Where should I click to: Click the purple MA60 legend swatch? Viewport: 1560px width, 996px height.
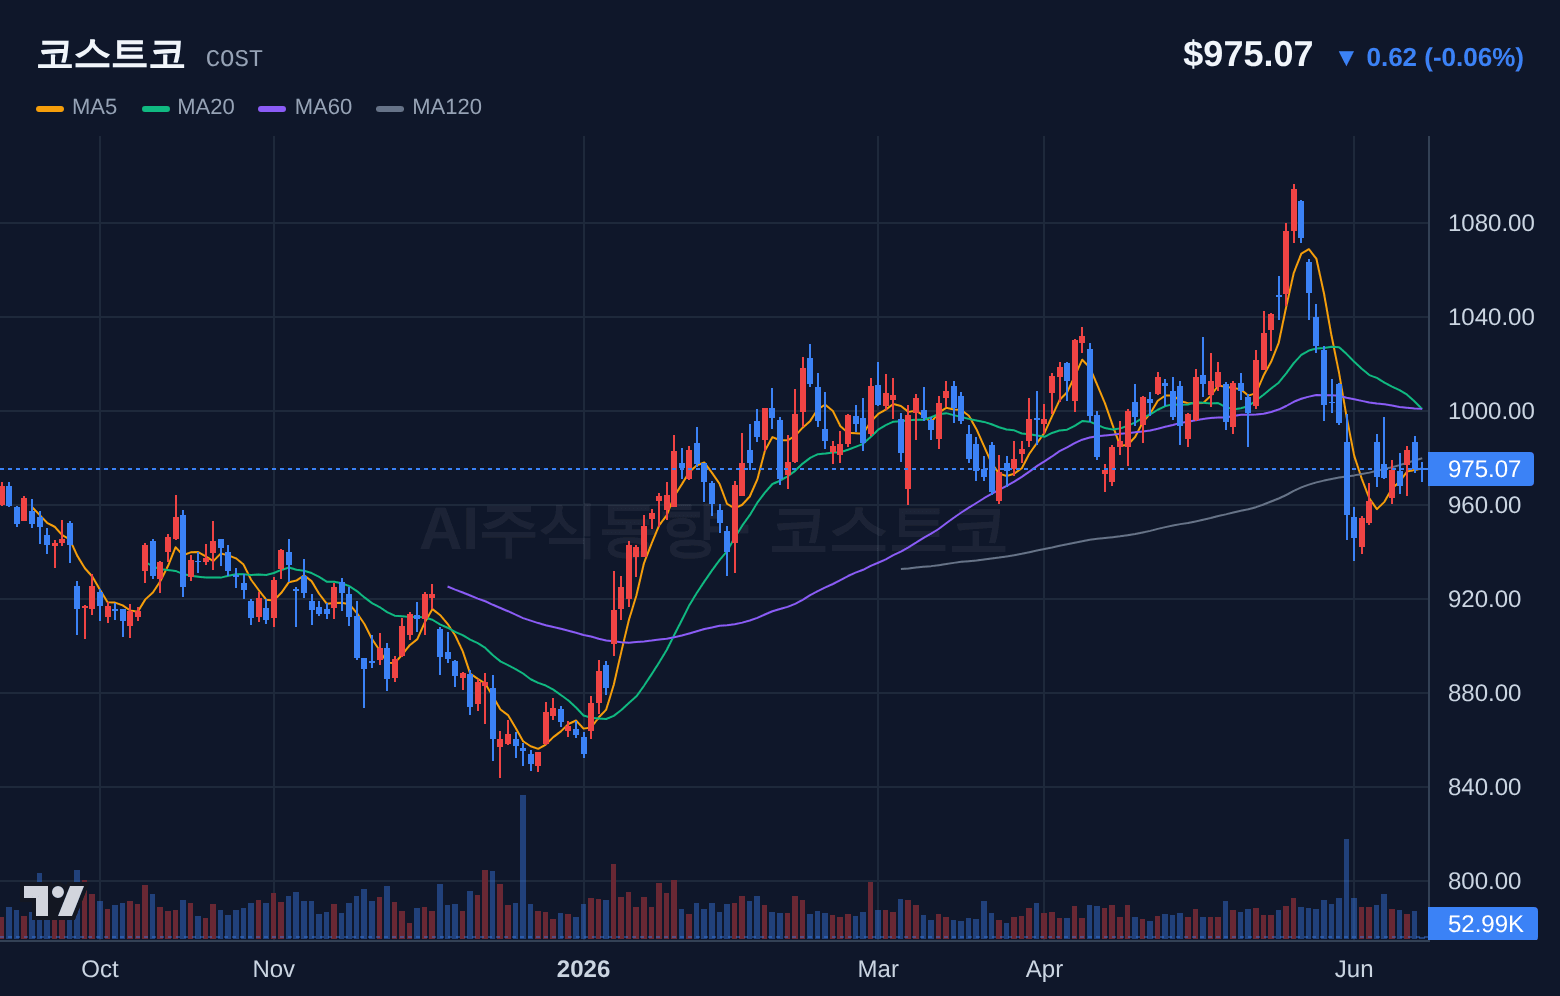point(272,108)
